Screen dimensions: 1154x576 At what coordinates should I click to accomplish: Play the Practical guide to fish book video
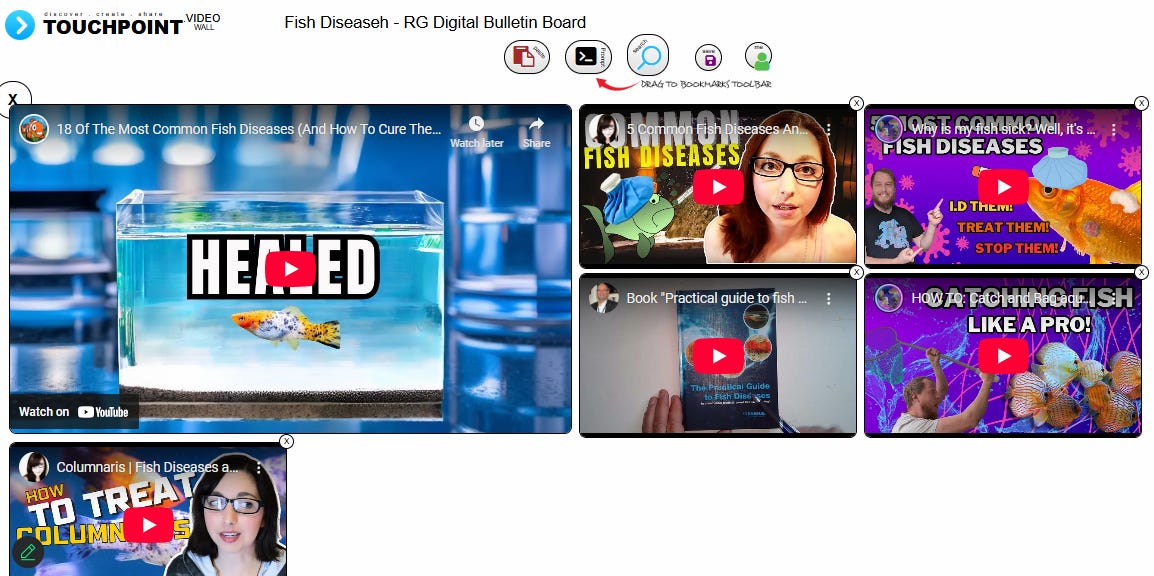click(718, 356)
